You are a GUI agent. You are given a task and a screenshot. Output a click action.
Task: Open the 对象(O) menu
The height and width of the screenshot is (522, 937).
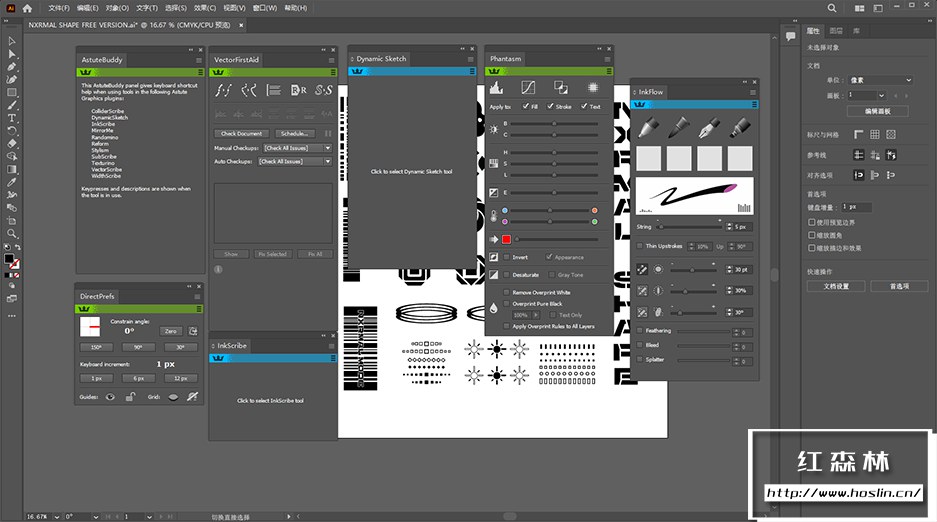click(x=117, y=8)
